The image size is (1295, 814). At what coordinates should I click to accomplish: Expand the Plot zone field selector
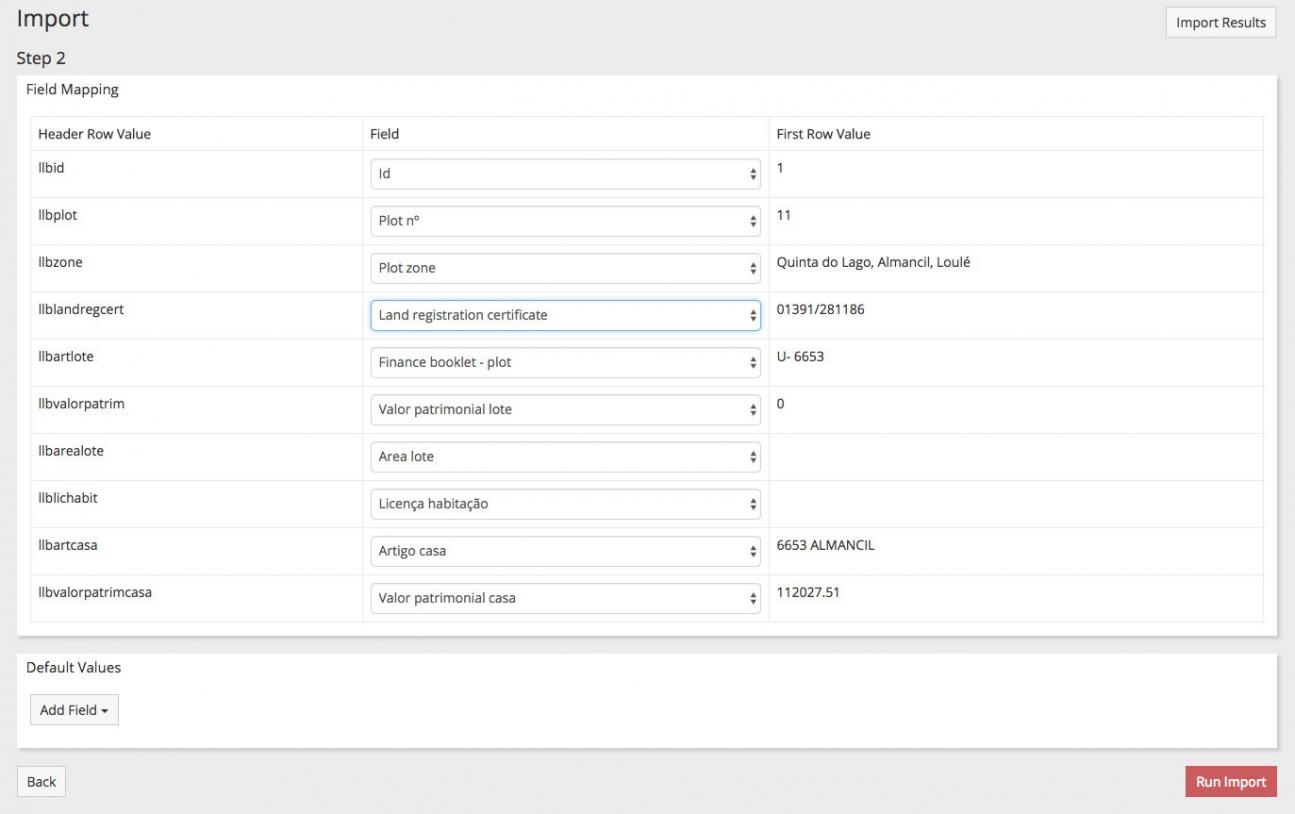pyautogui.click(x=565, y=268)
